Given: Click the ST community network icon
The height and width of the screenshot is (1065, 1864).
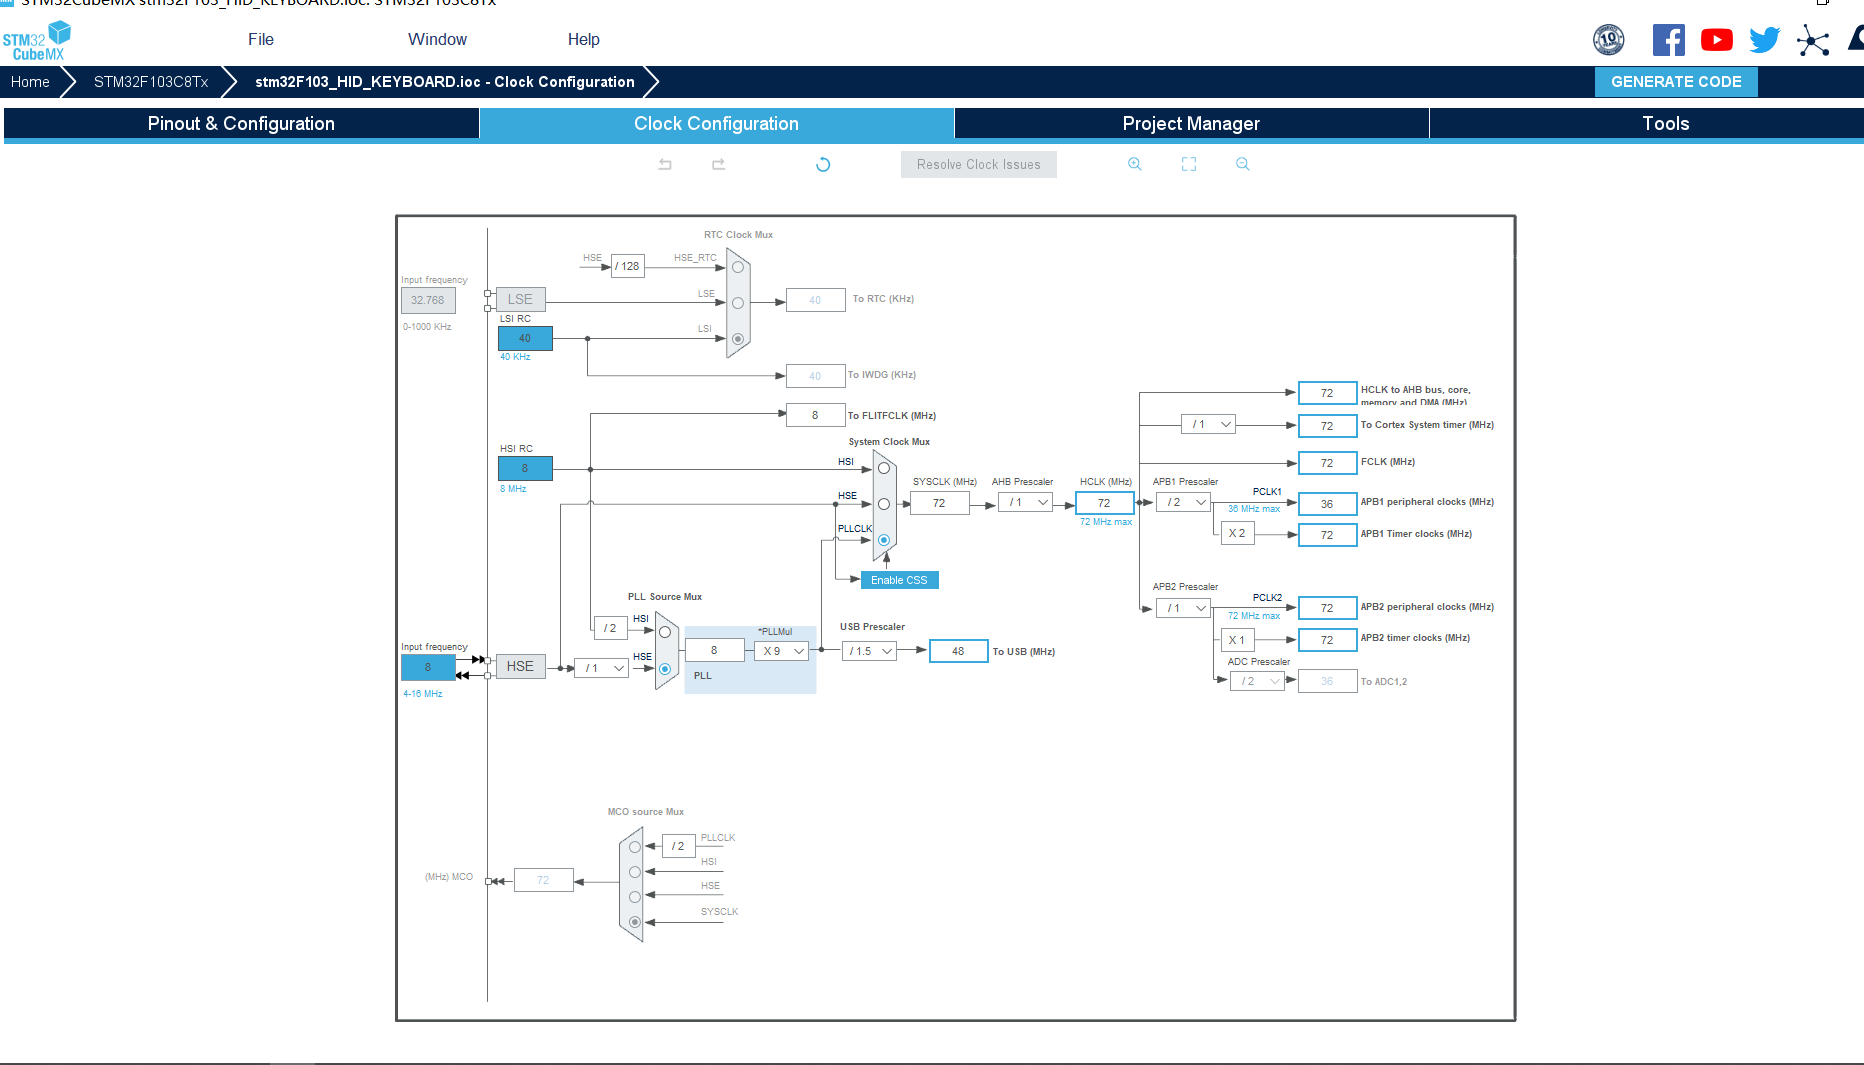Looking at the screenshot, I should (x=1813, y=40).
